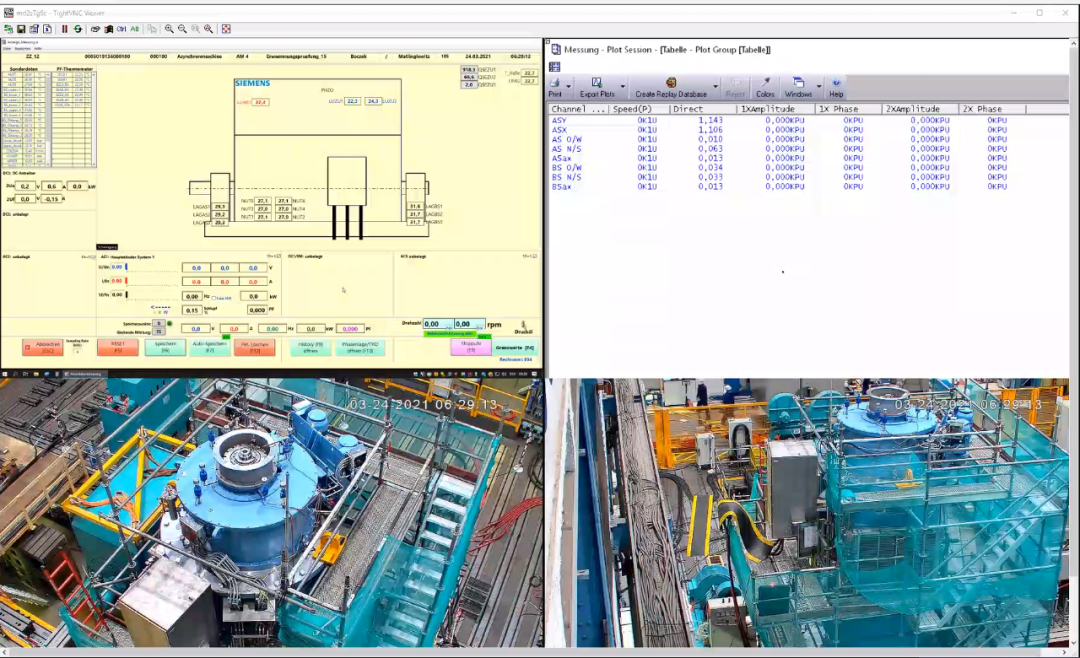Click the Abbrechen (ESC) button

tap(44, 347)
